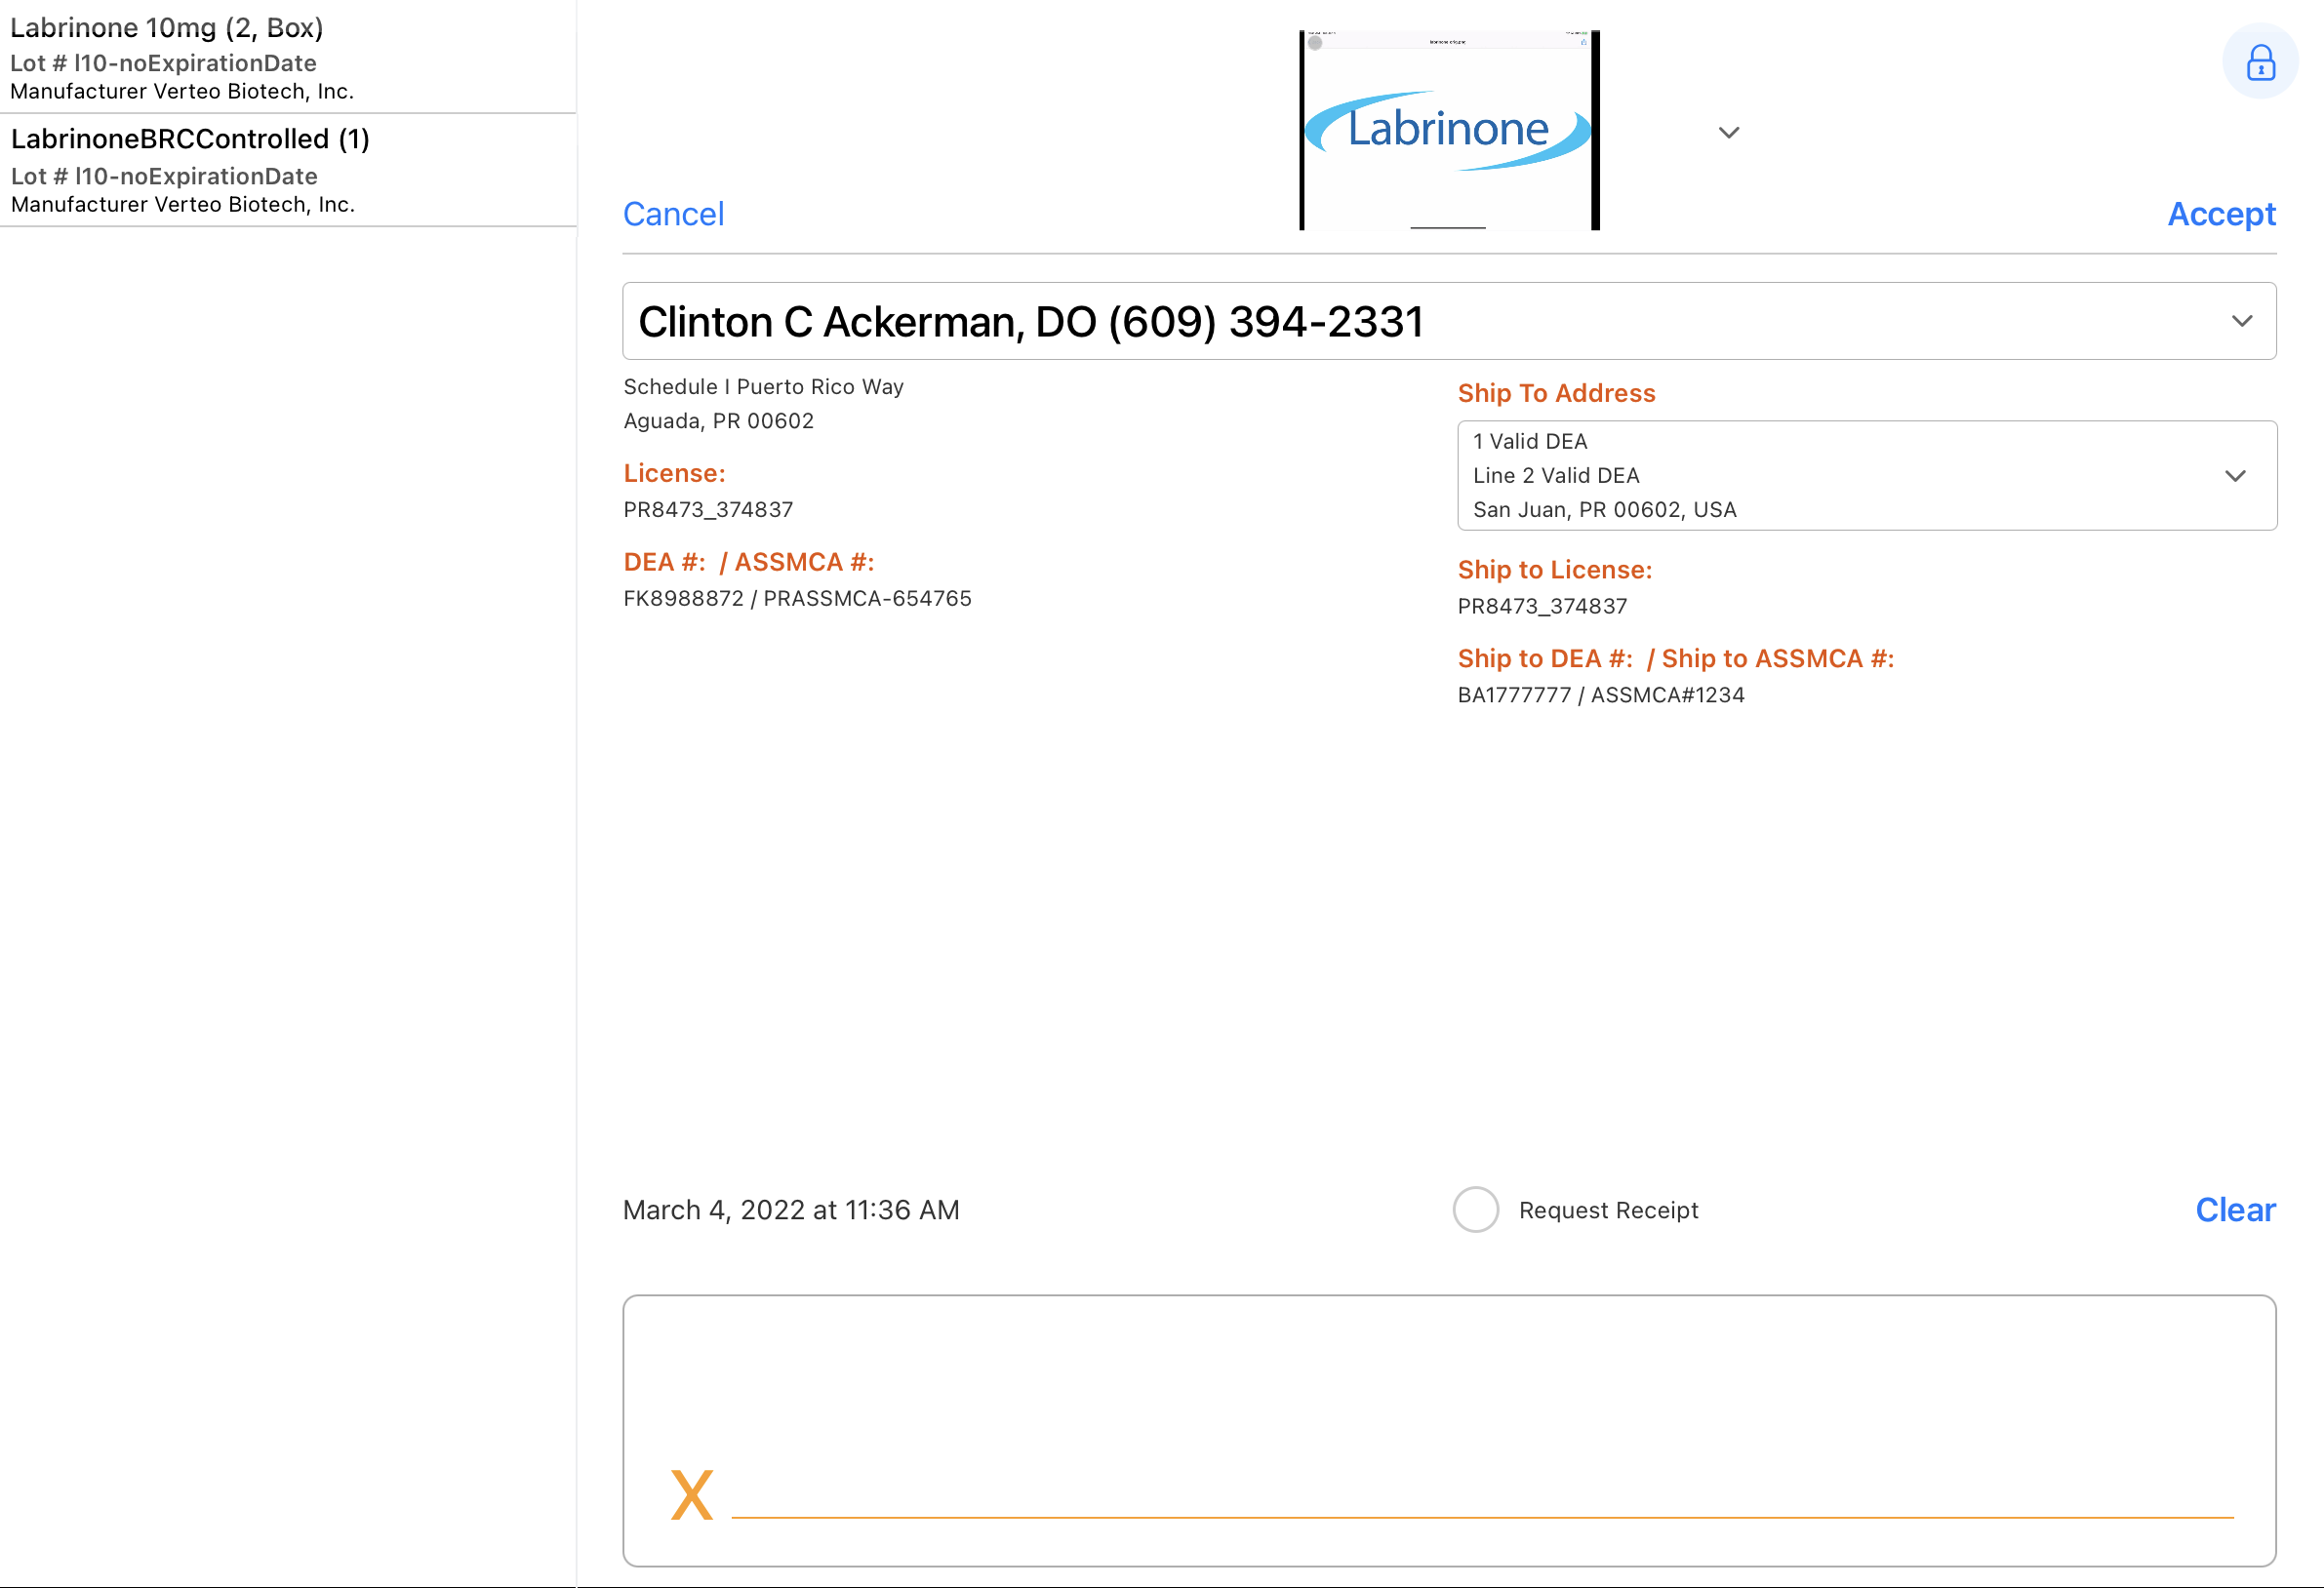Image resolution: width=2324 pixels, height=1588 pixels.
Task: Click the FK8988872 DEA number value
Action: coord(683,598)
